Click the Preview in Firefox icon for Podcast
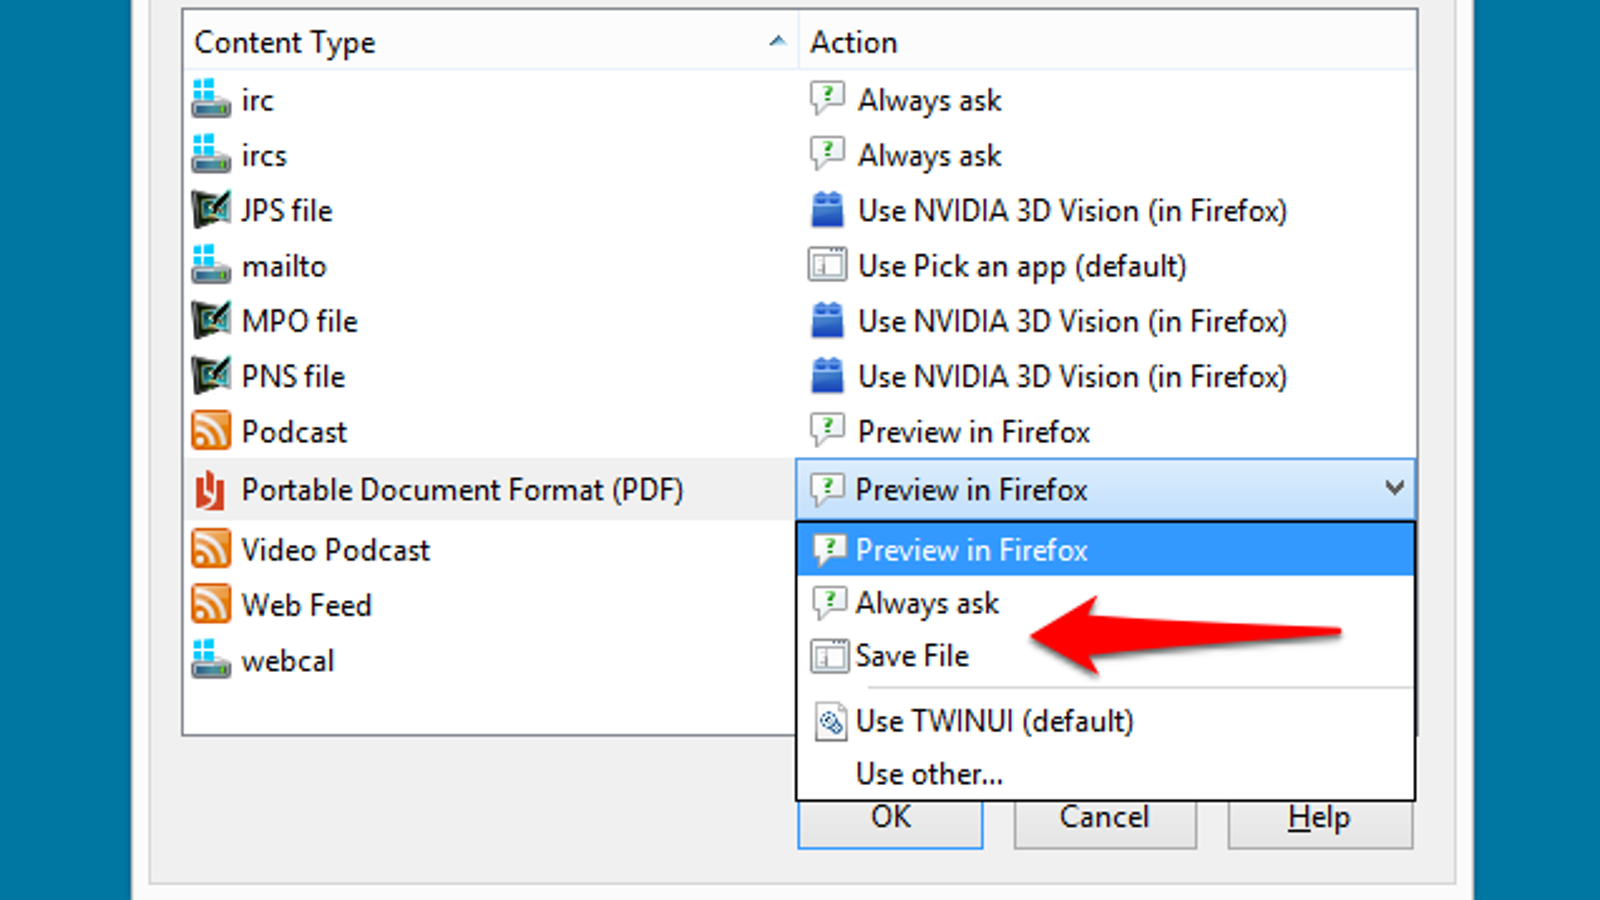Viewport: 1600px width, 900px height. coord(827,431)
